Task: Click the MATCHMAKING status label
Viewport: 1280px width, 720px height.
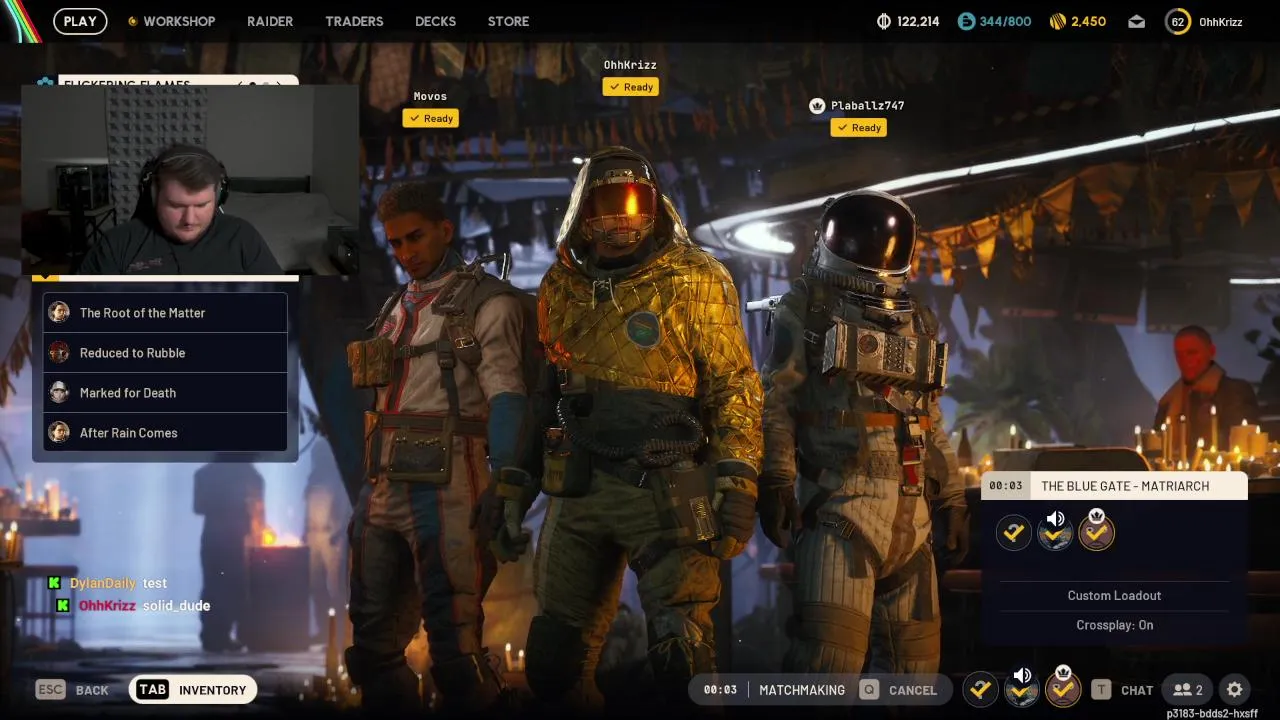Action: click(x=802, y=690)
